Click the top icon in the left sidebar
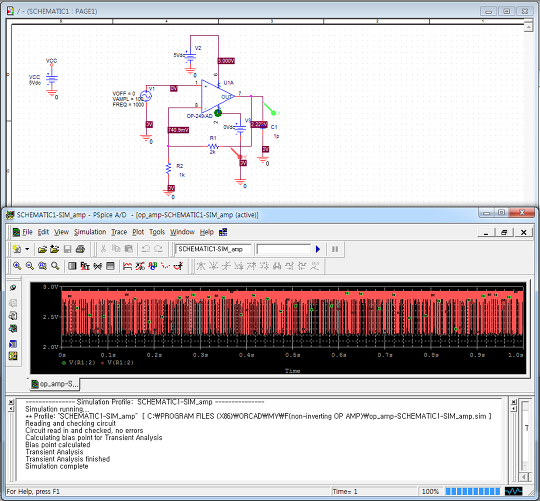This screenshot has width=540, height=501. pos(13,288)
